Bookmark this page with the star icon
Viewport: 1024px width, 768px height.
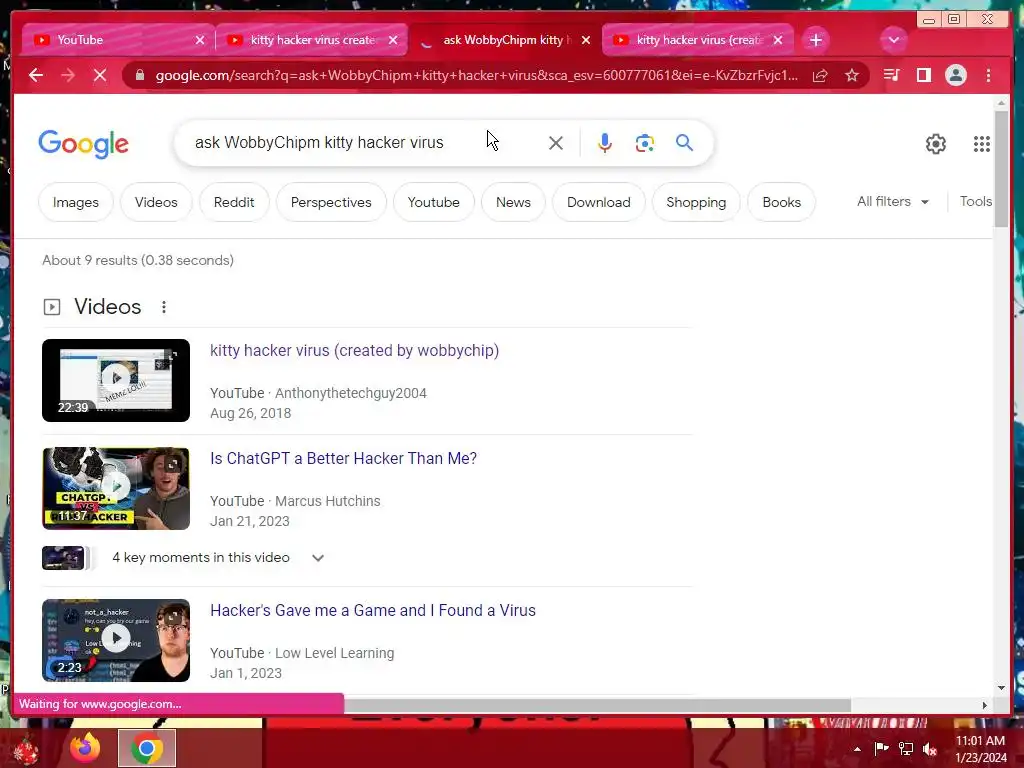852,76
